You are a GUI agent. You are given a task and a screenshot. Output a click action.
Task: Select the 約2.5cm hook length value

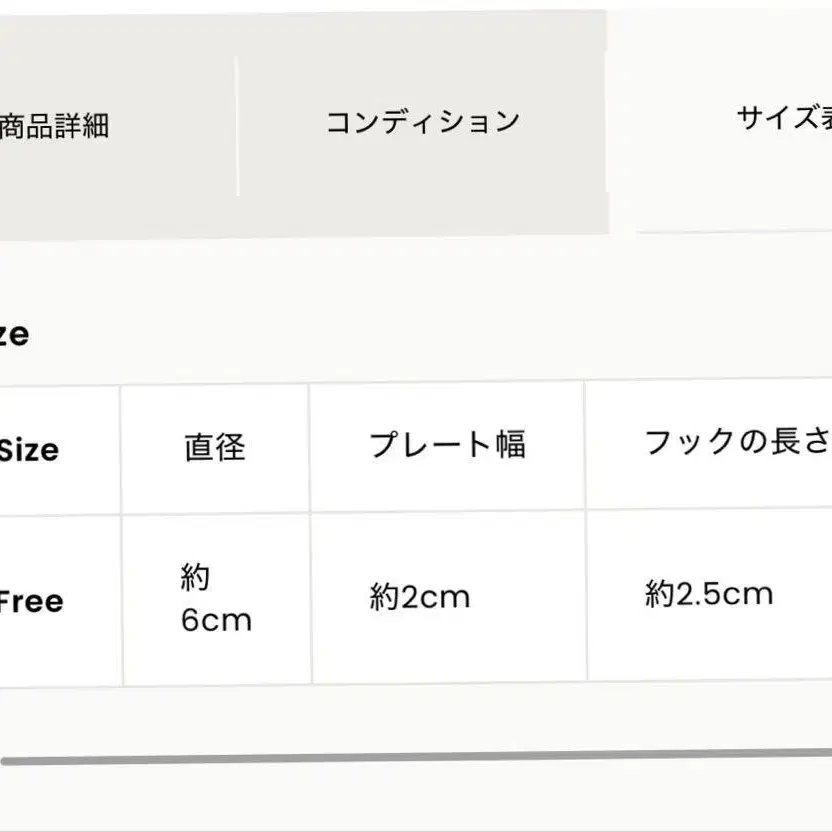(x=709, y=595)
